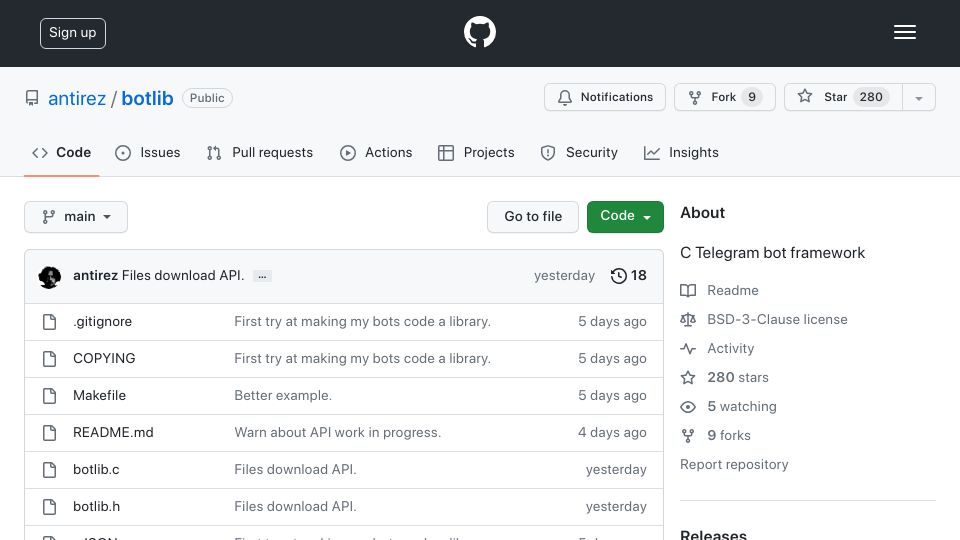960x540 pixels.
Task: View commit history with 18 commits
Action: 628,276
